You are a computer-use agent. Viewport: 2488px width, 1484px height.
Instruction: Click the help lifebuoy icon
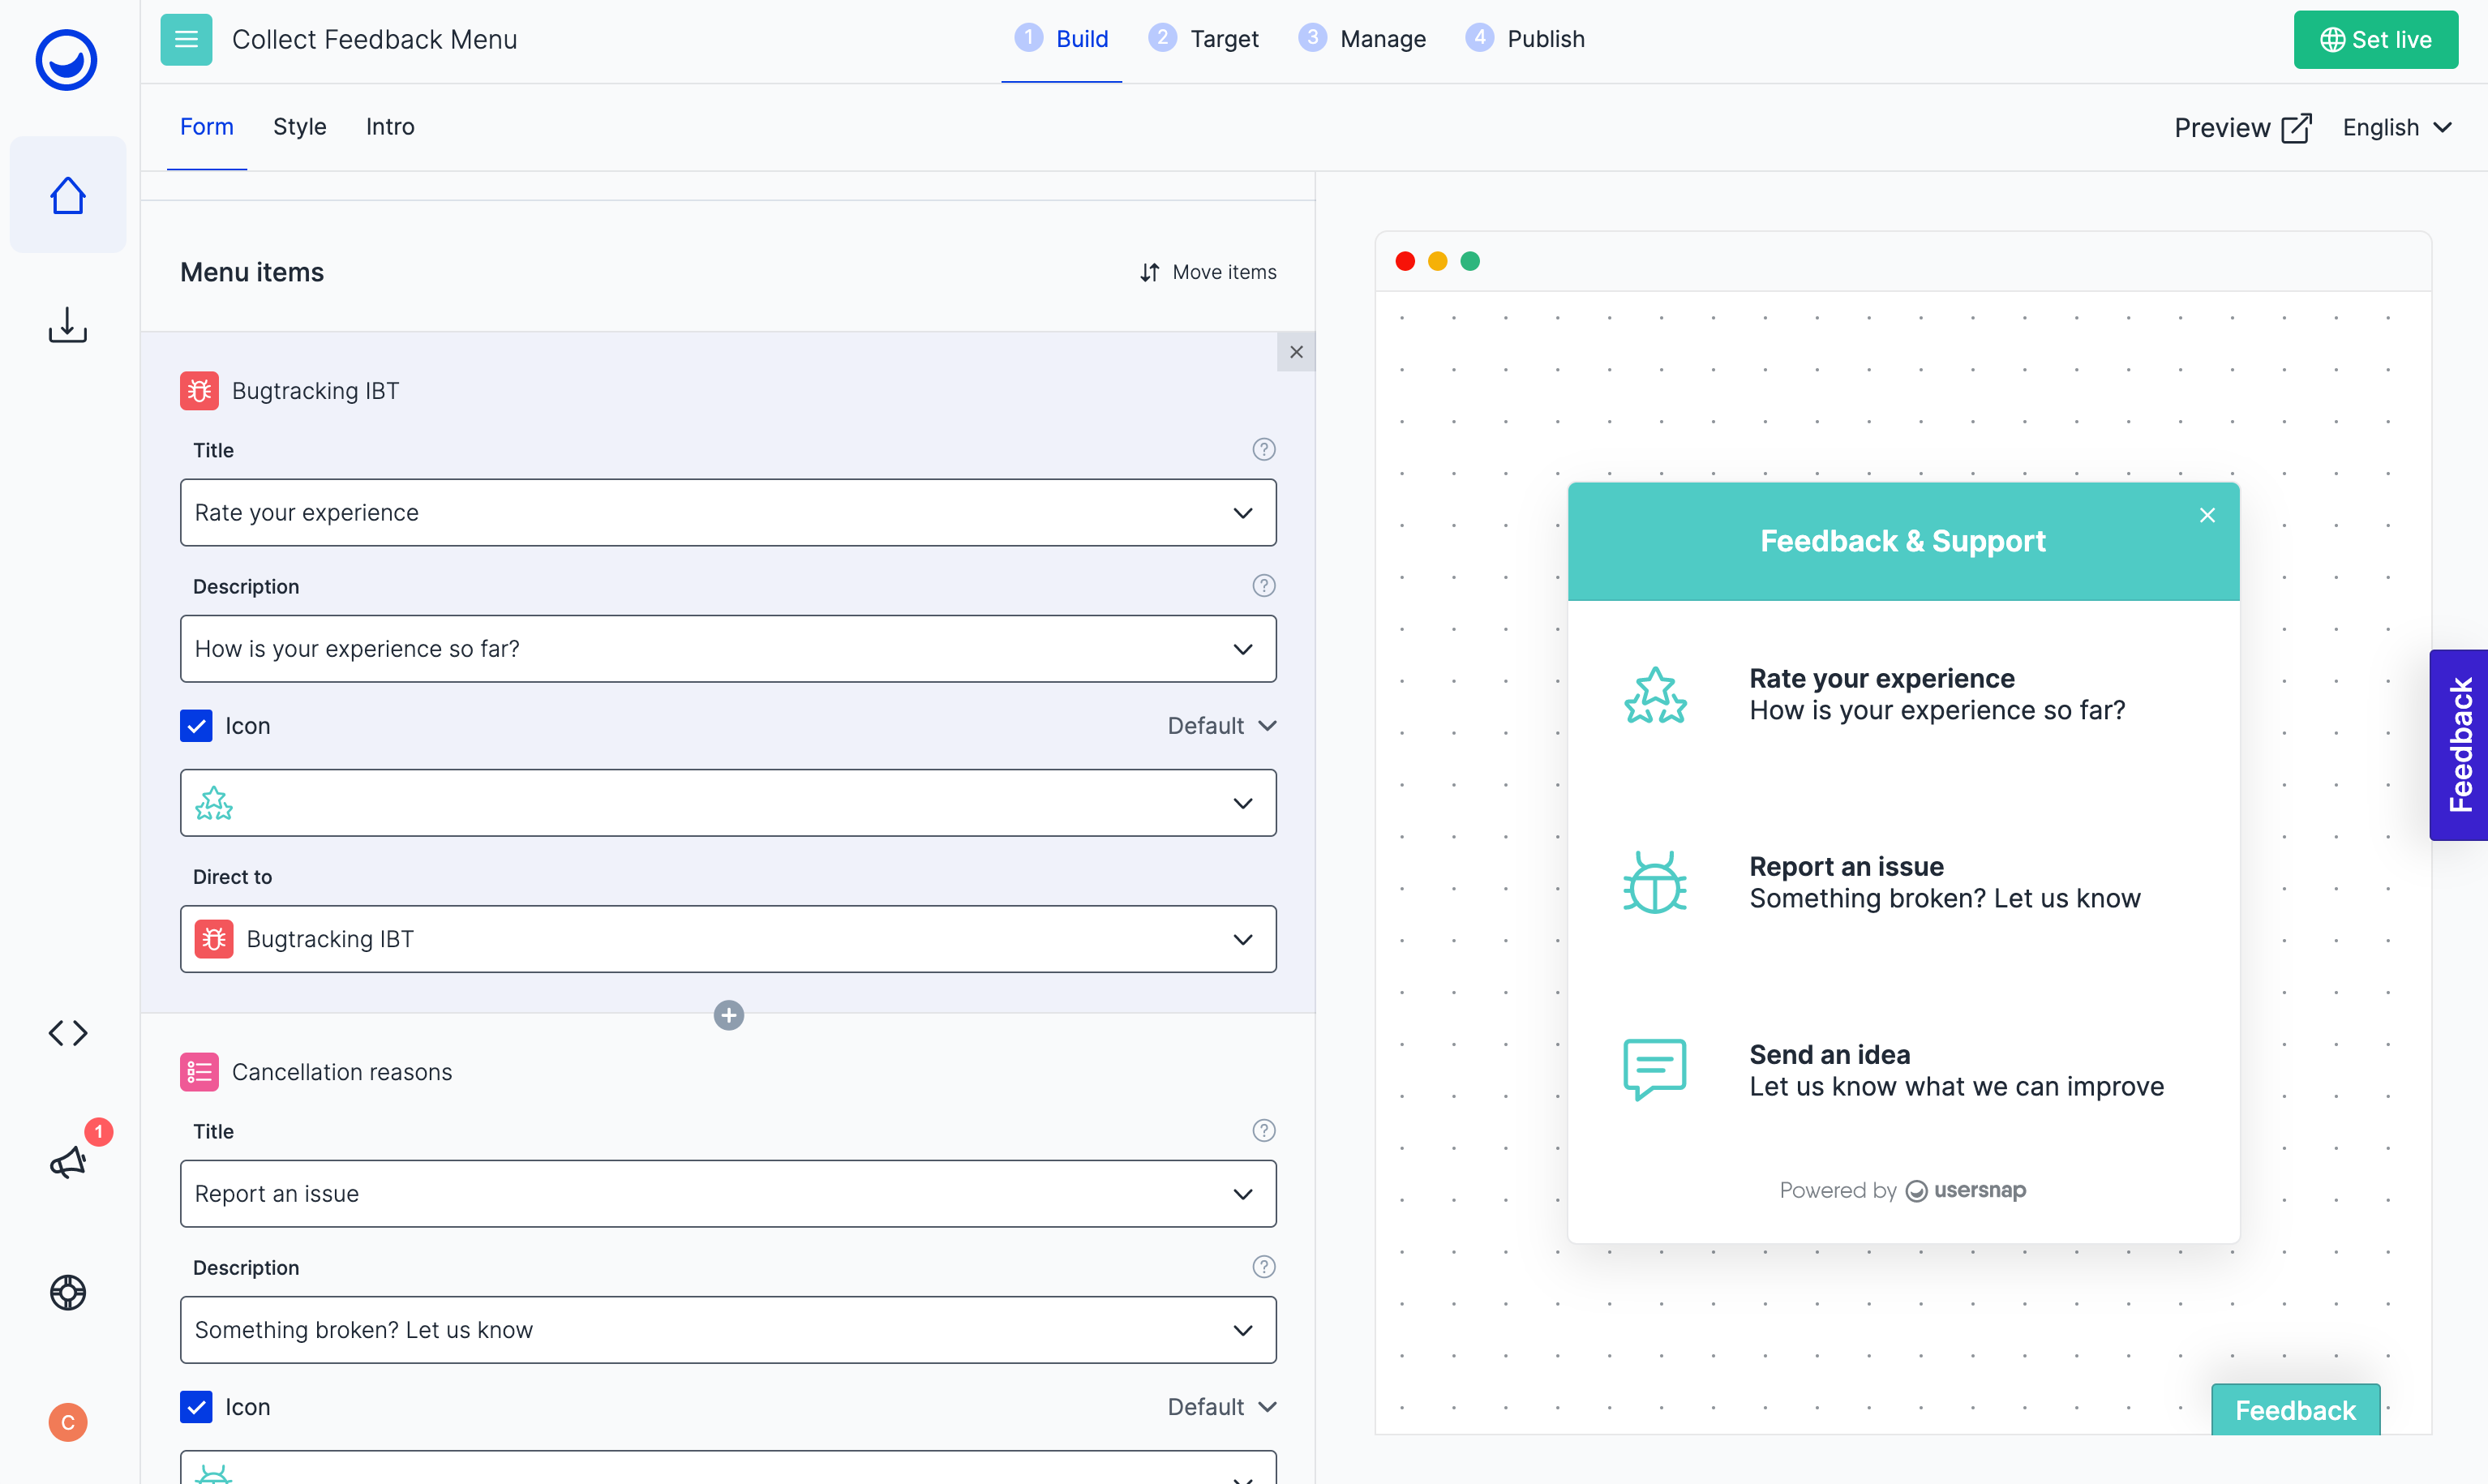click(x=67, y=1292)
